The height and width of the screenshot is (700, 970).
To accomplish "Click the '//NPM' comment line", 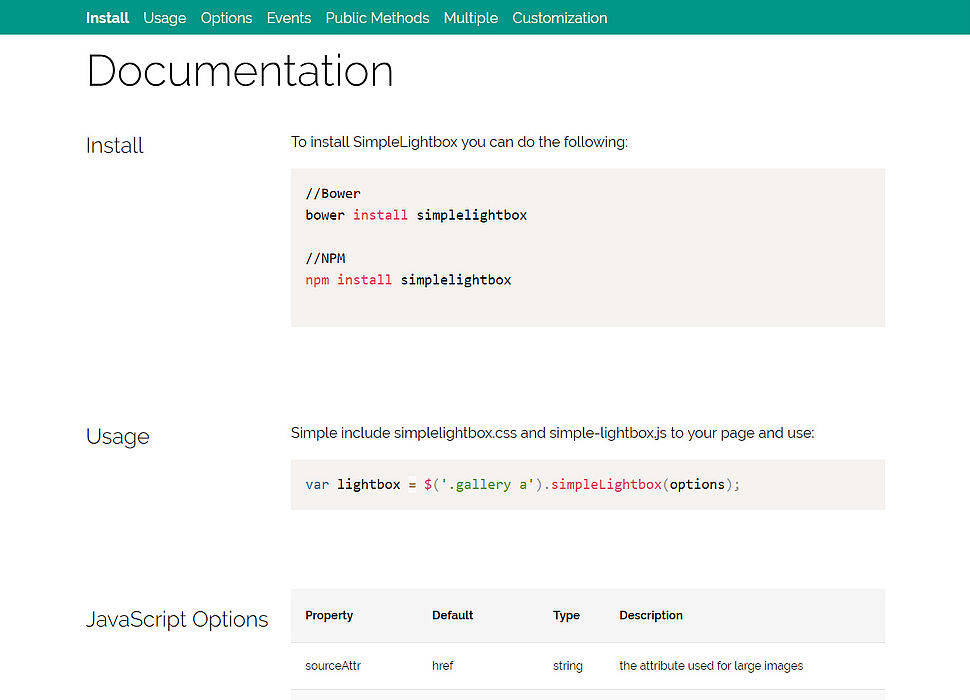I will pos(325,258).
